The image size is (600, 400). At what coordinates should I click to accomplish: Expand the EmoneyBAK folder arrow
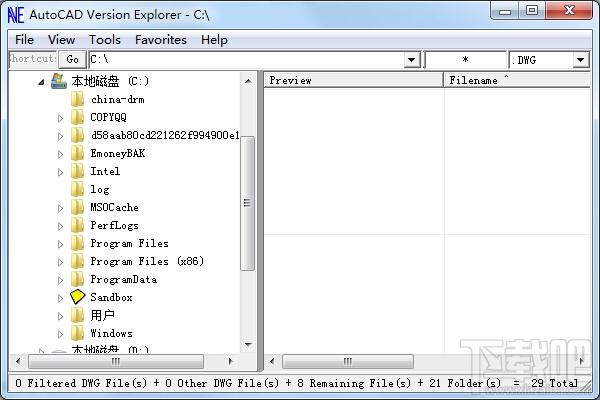click(x=60, y=154)
